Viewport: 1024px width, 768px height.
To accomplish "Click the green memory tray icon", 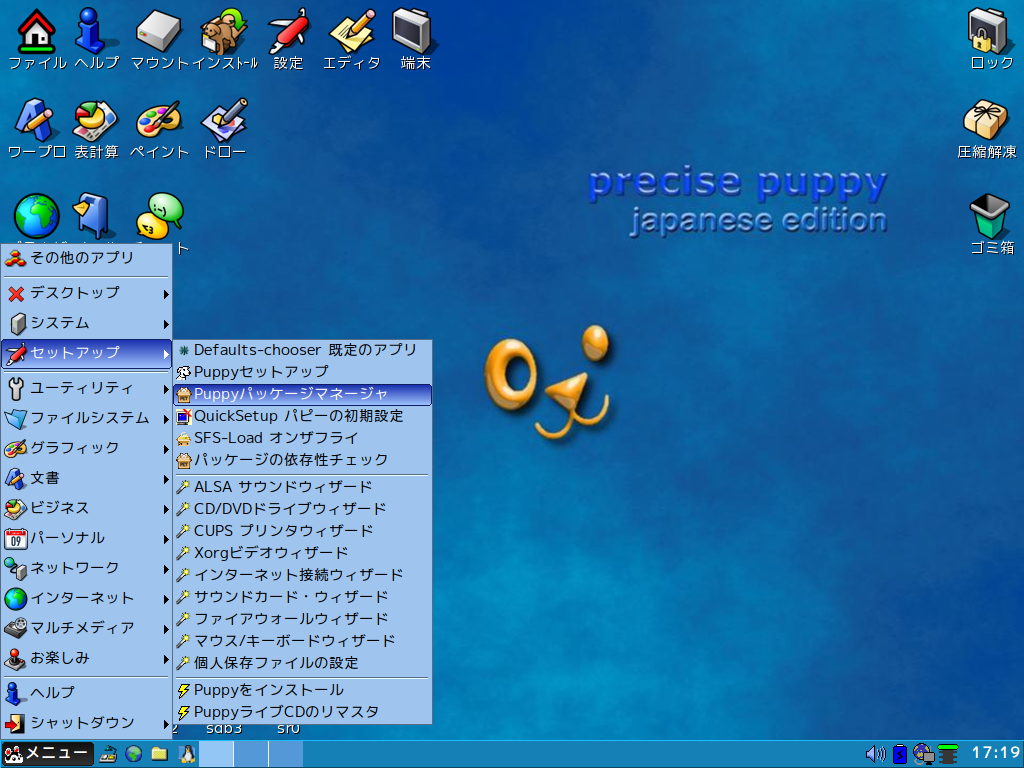I will click(x=948, y=754).
